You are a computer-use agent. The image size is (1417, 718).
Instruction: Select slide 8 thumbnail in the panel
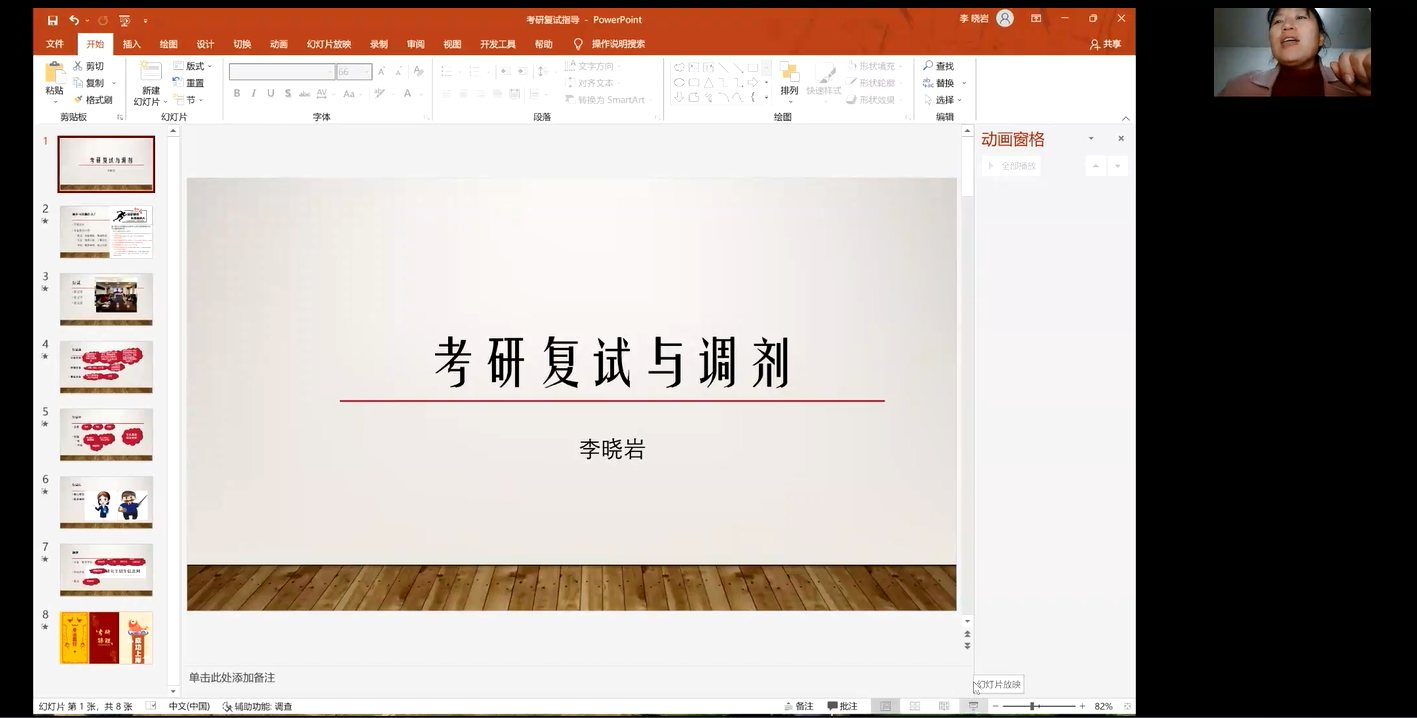point(106,638)
